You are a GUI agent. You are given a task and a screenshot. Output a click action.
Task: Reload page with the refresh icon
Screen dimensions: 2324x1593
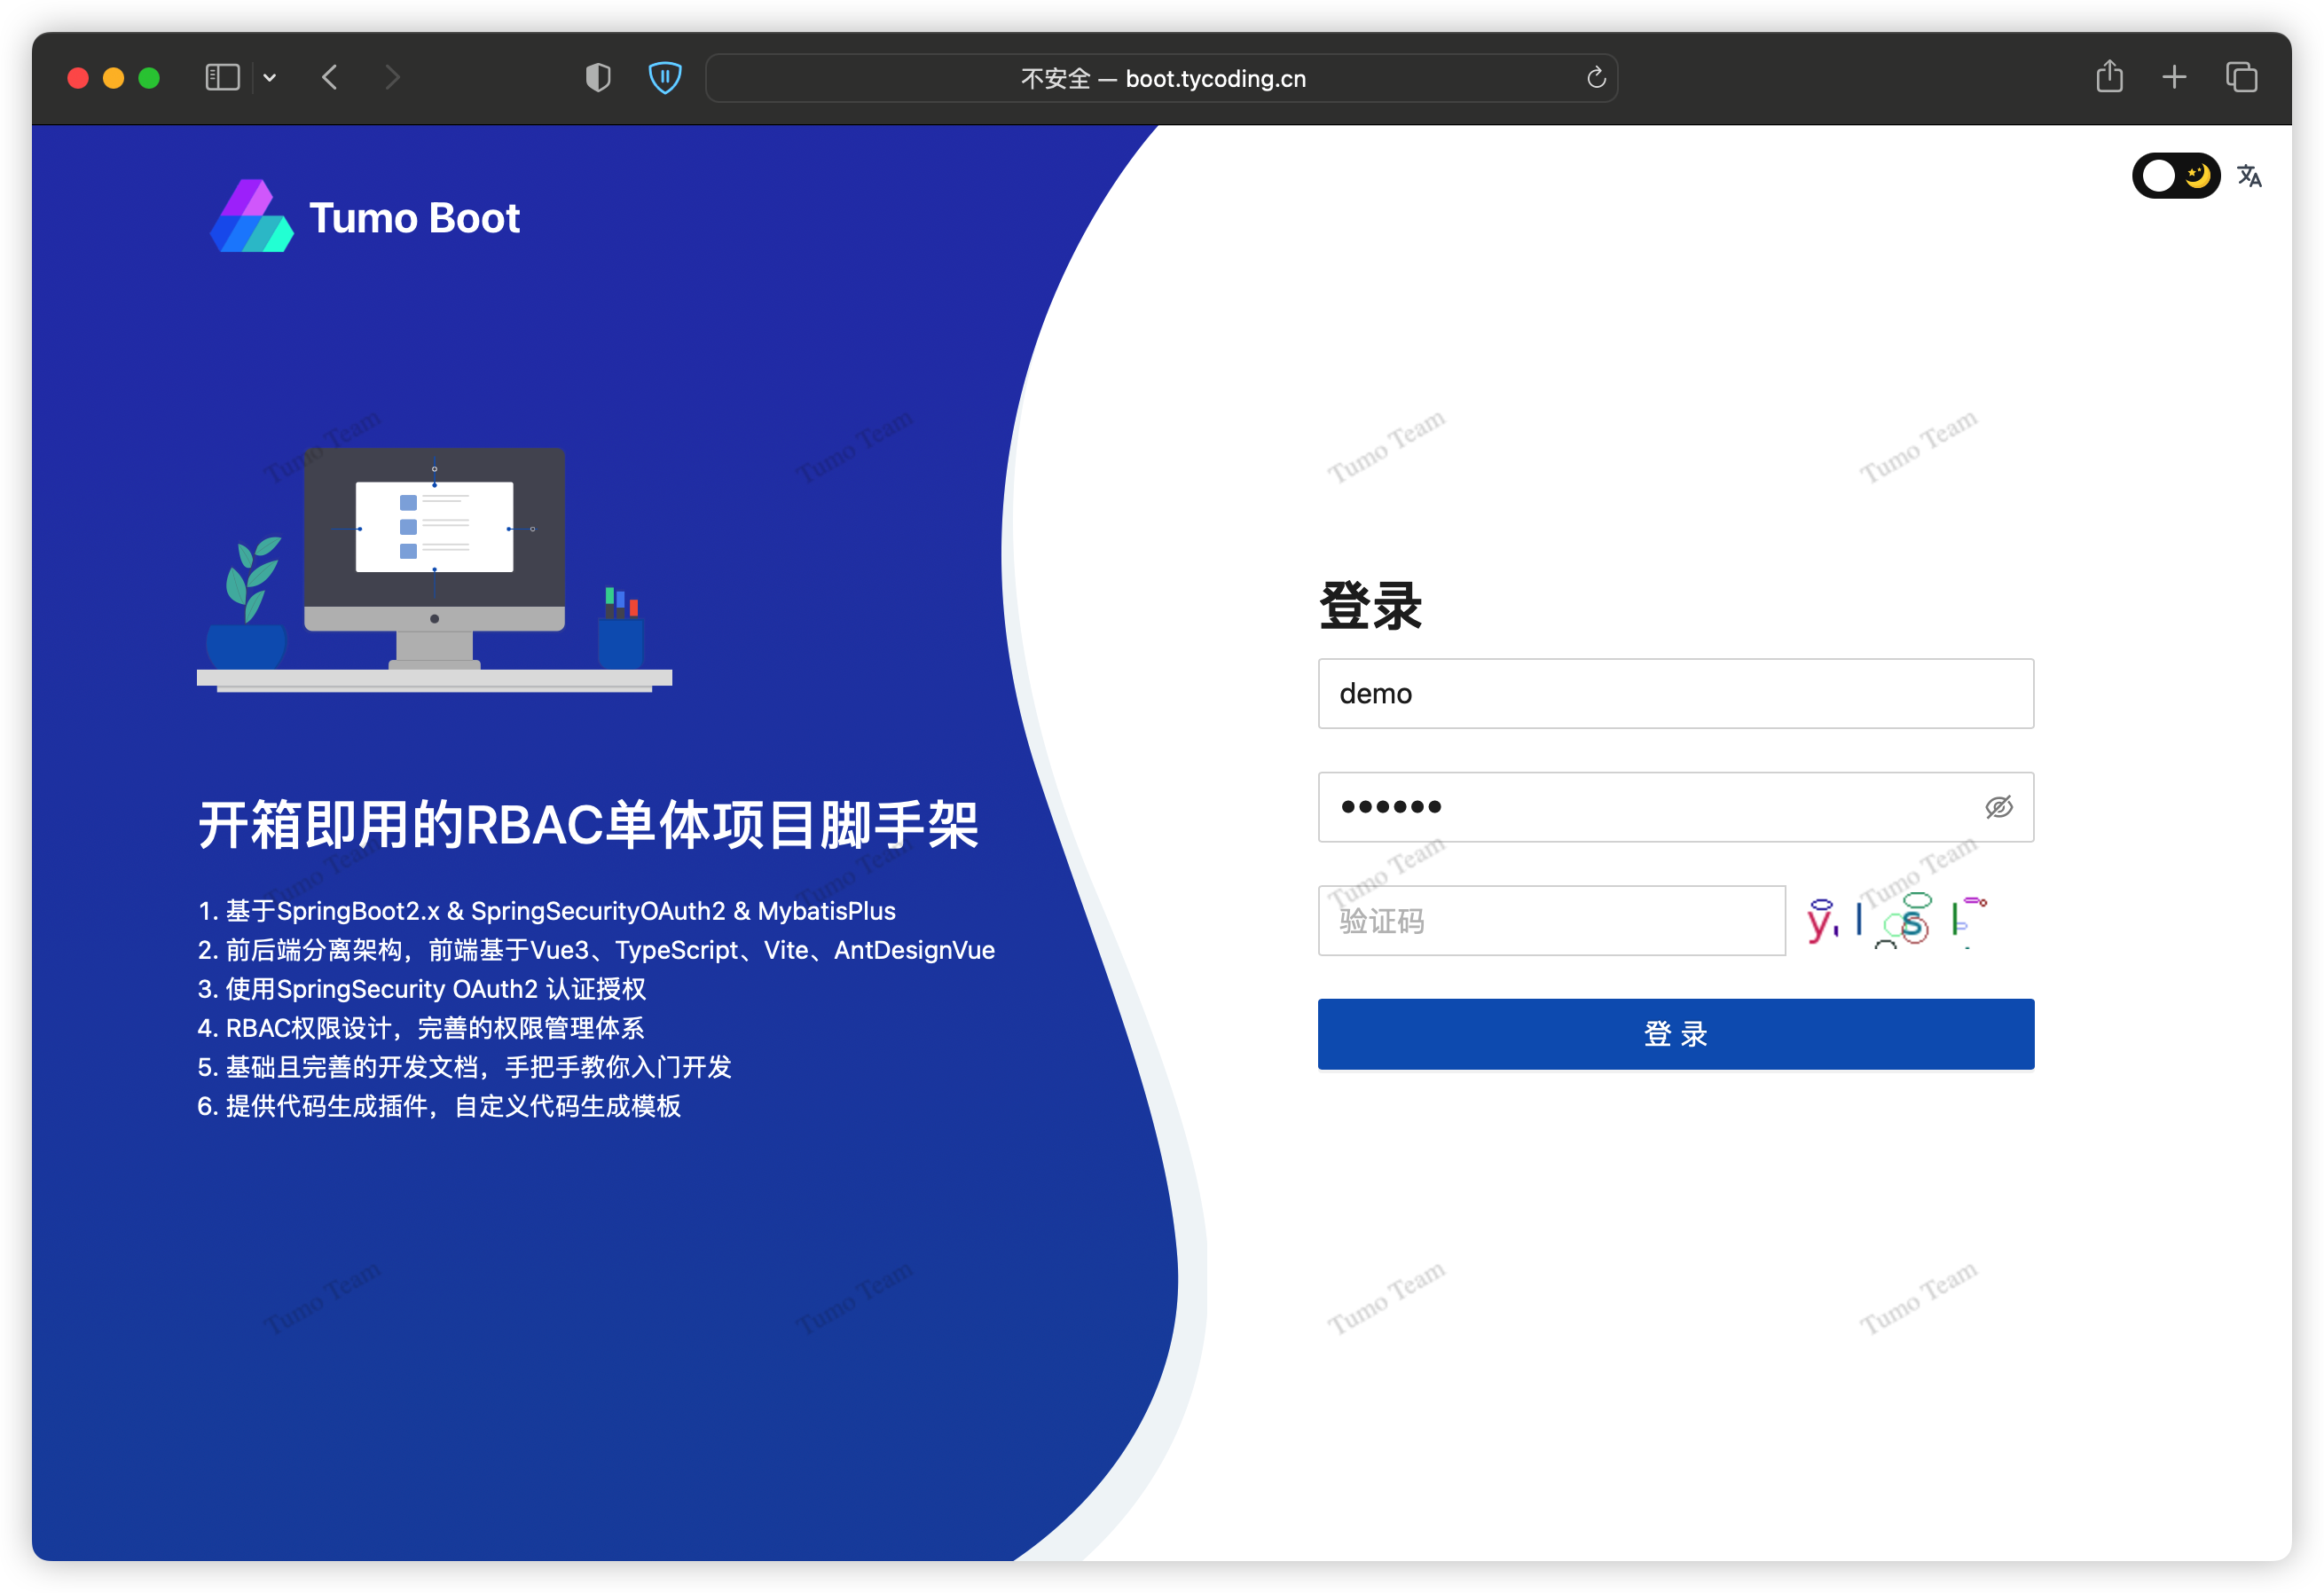click(x=1596, y=78)
